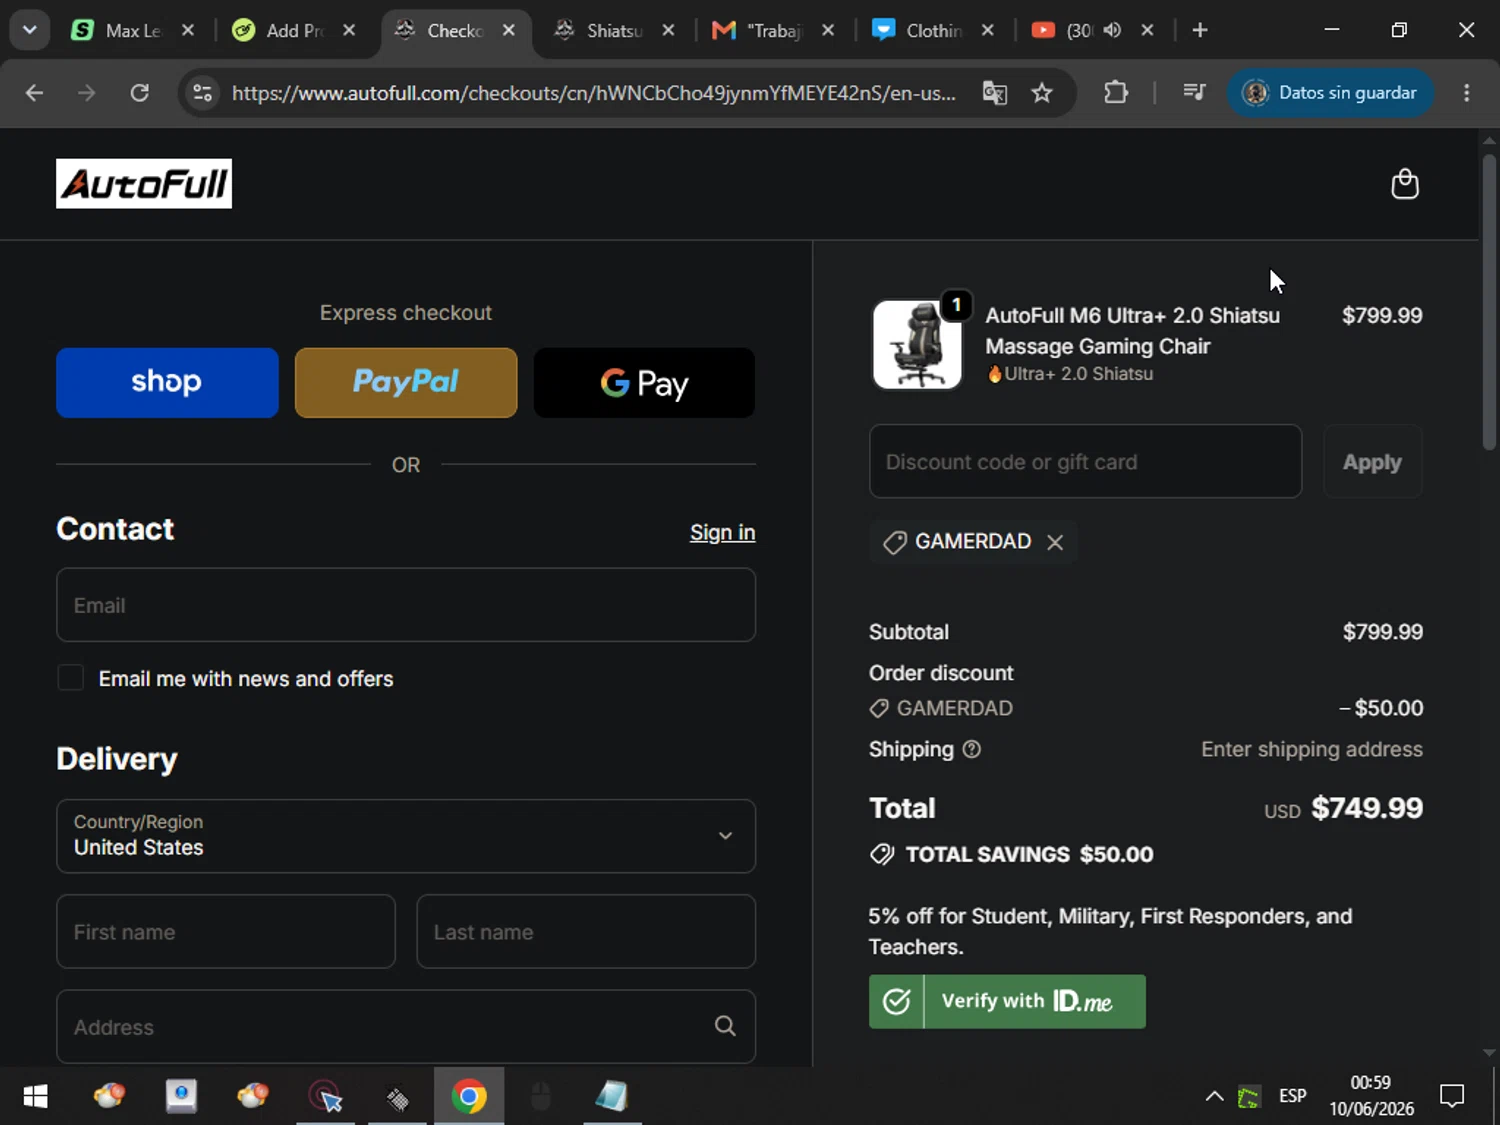Close the Shiatsu tab

coord(669,30)
